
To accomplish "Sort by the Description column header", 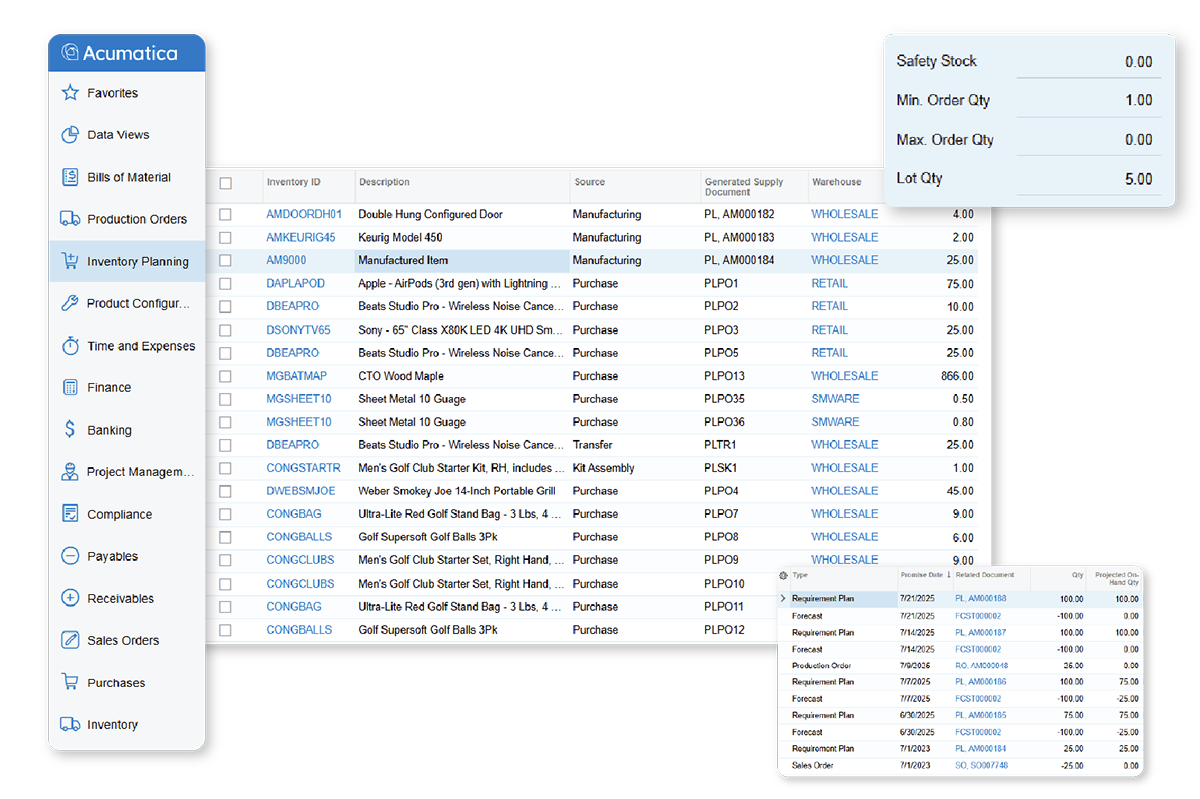I will (x=384, y=182).
